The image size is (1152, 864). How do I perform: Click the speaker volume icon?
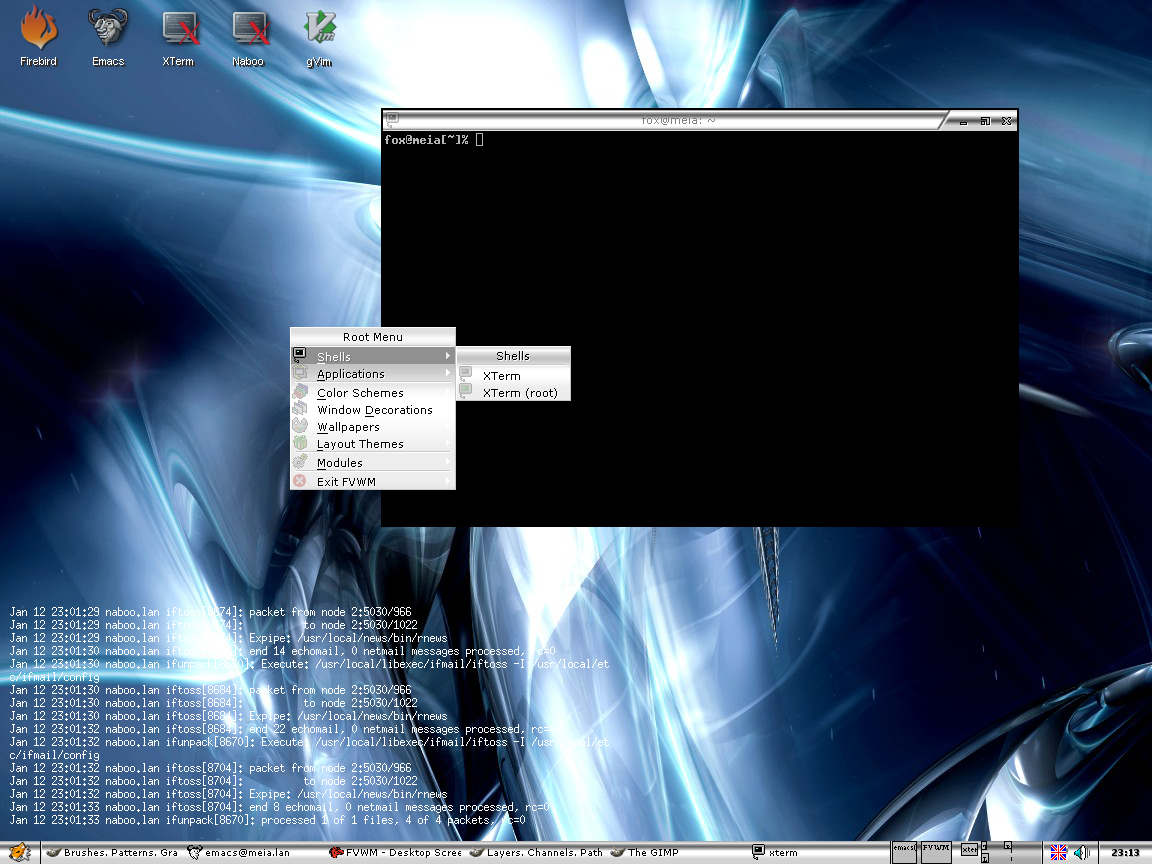[1081, 852]
